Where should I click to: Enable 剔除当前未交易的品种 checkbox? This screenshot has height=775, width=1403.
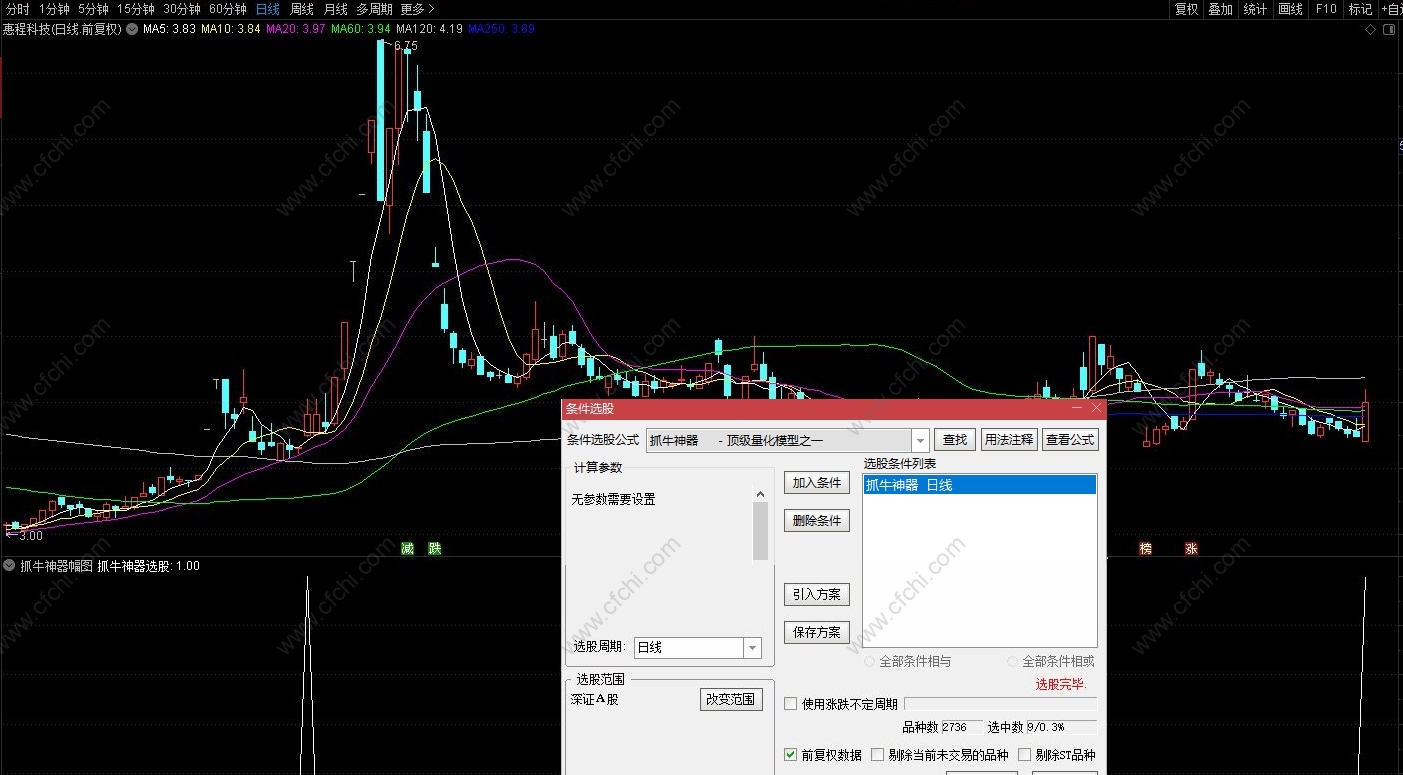click(x=878, y=755)
